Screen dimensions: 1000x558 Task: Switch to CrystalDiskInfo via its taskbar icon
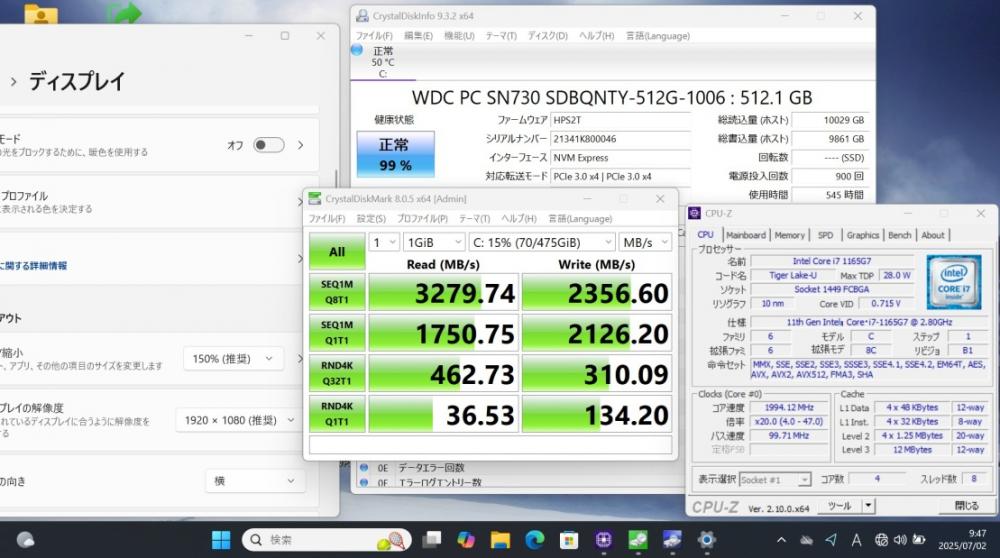pyautogui.click(x=672, y=540)
